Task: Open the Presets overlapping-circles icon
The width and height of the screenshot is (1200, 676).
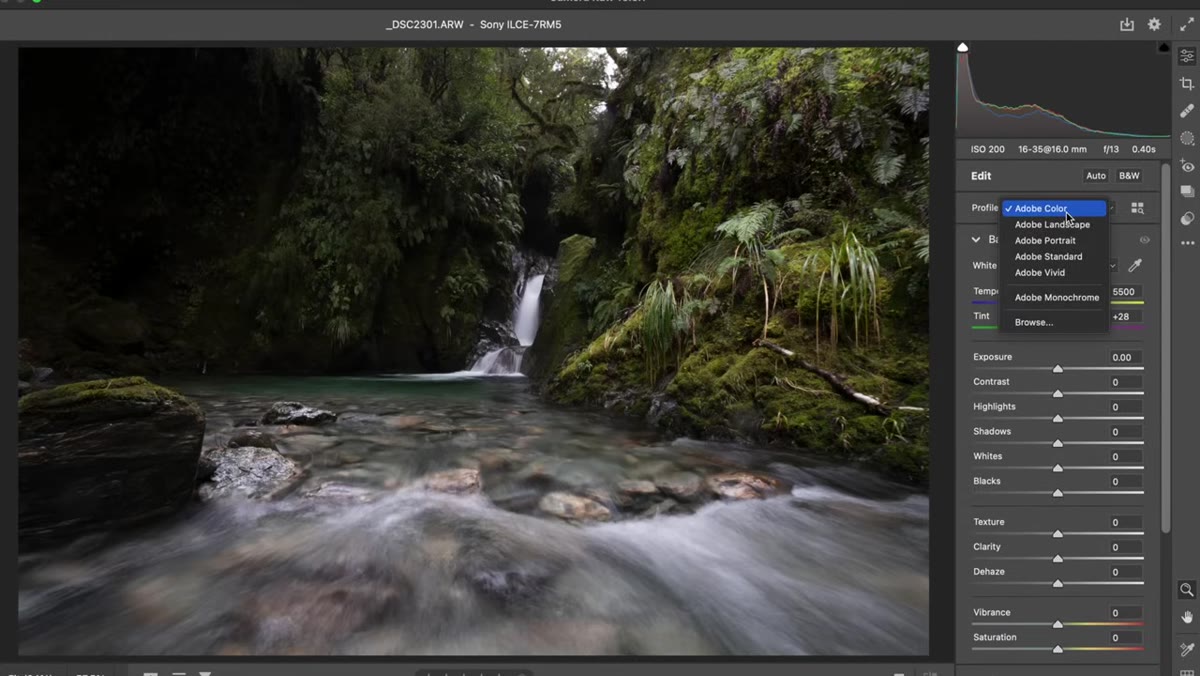Action: coord(1187,218)
